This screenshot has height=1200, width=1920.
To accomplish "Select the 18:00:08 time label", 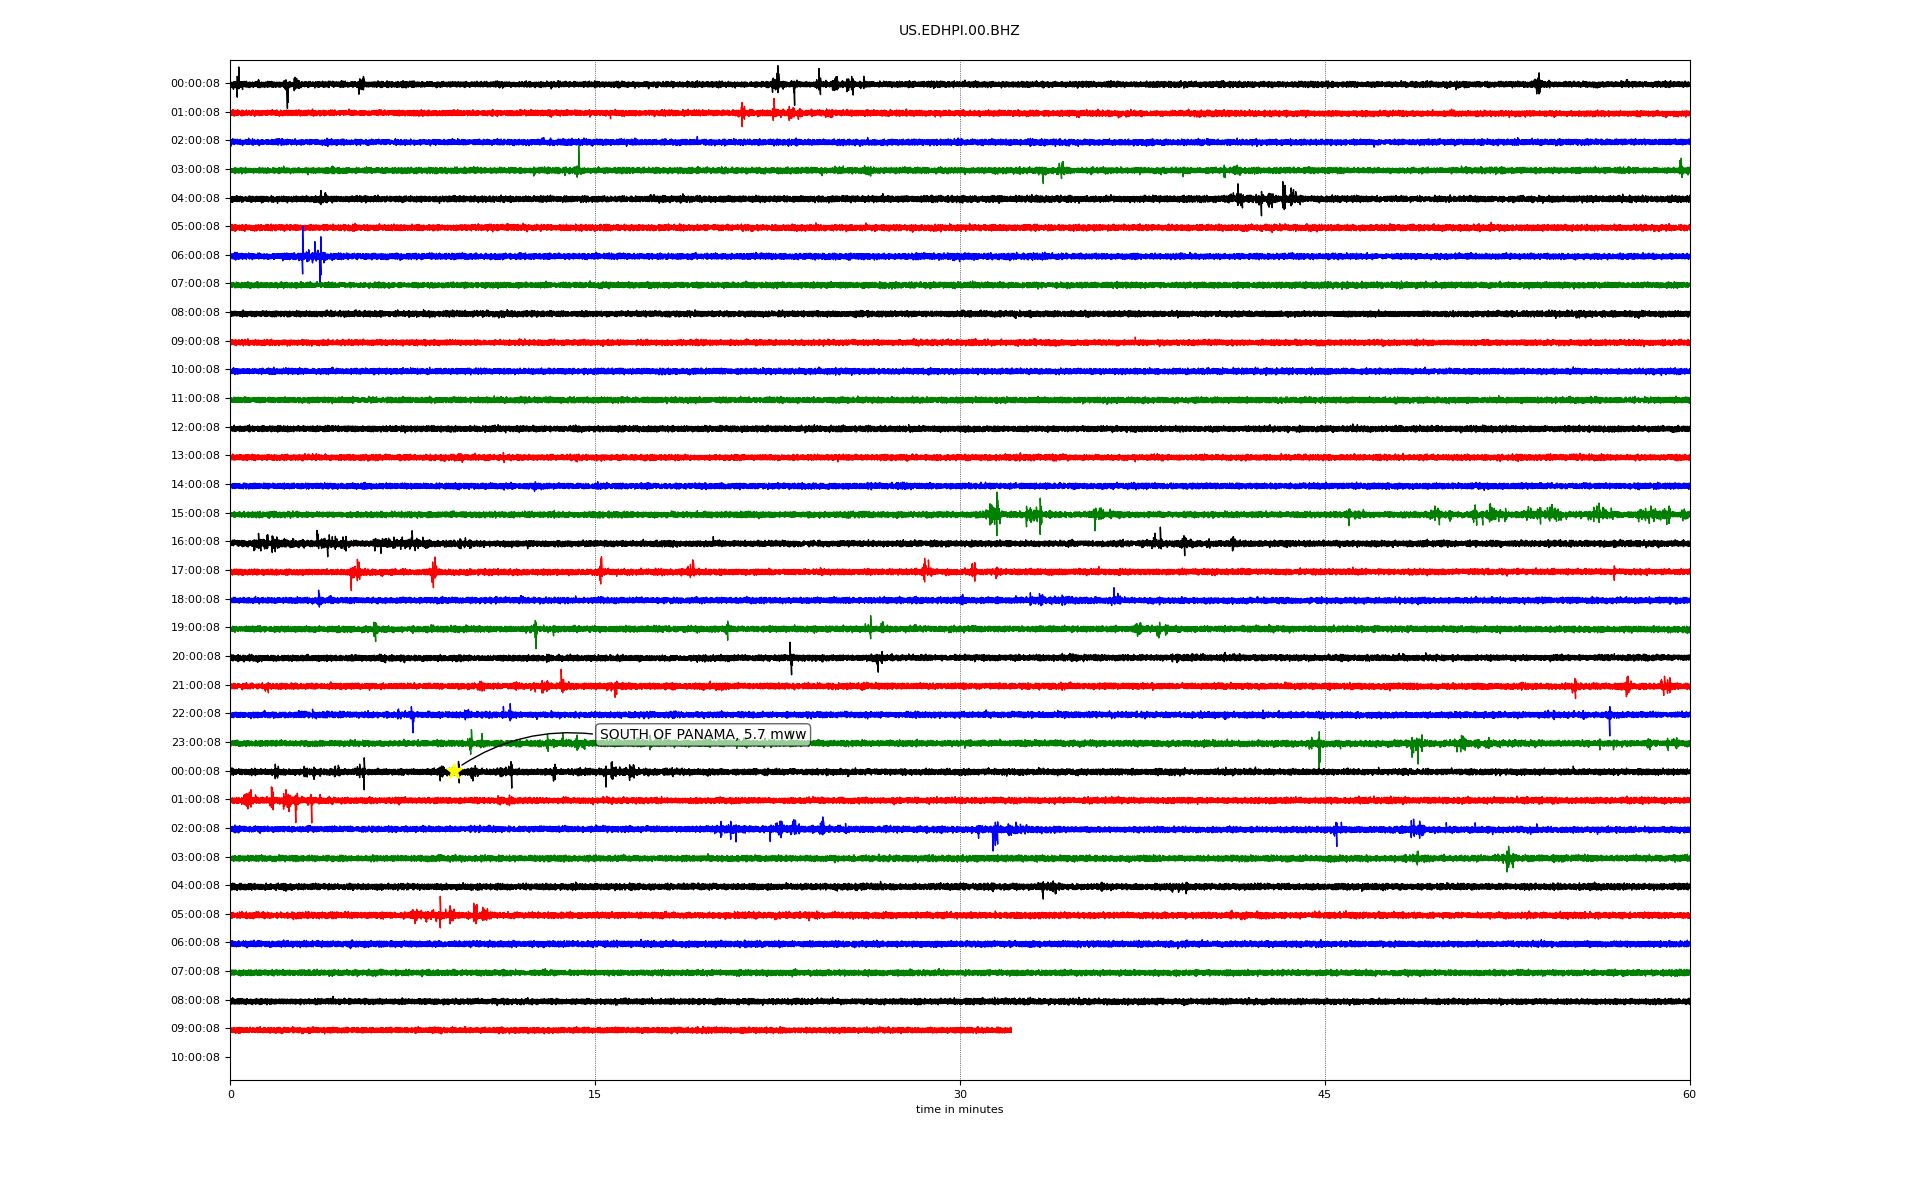I will [195, 600].
